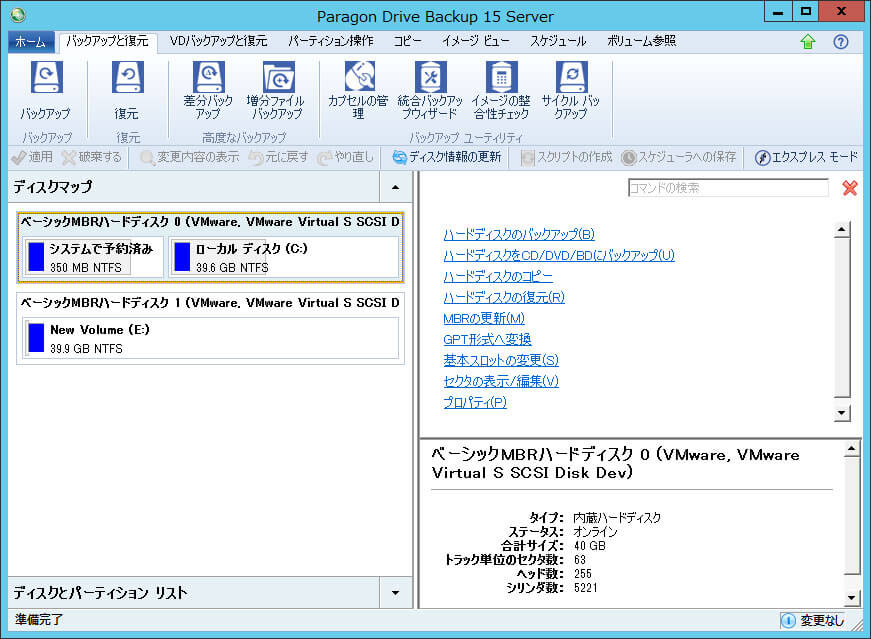The width and height of the screenshot is (871, 639).
Task: Click the Paragon app logo icon
Action: (x=18, y=15)
